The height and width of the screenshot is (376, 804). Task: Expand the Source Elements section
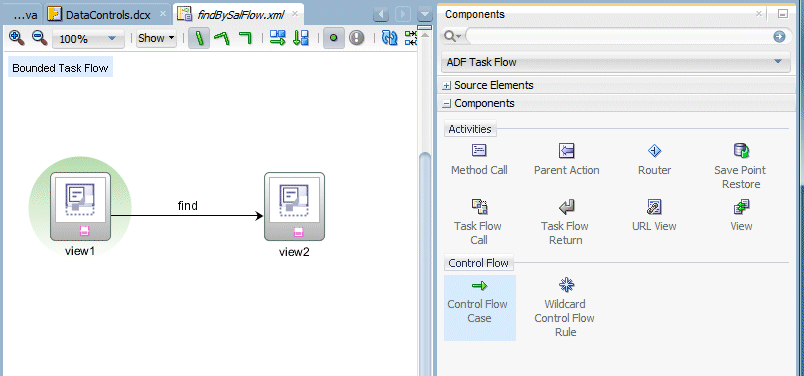click(x=447, y=86)
